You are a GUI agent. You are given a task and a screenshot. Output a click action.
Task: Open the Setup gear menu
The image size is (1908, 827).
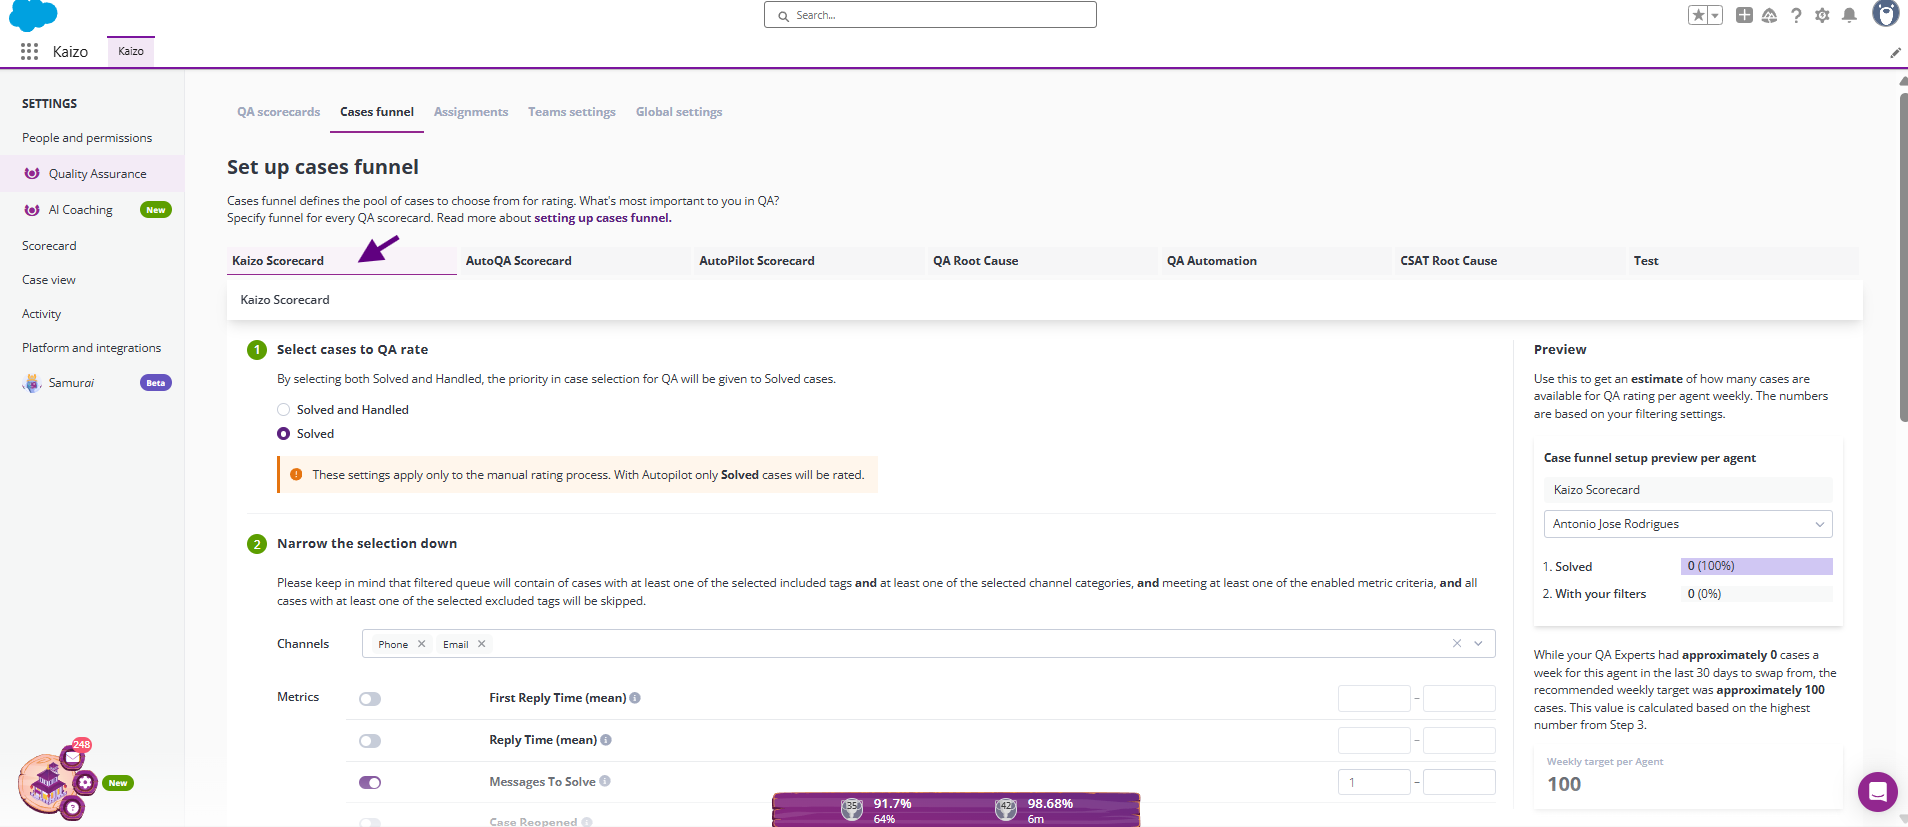tap(1822, 15)
